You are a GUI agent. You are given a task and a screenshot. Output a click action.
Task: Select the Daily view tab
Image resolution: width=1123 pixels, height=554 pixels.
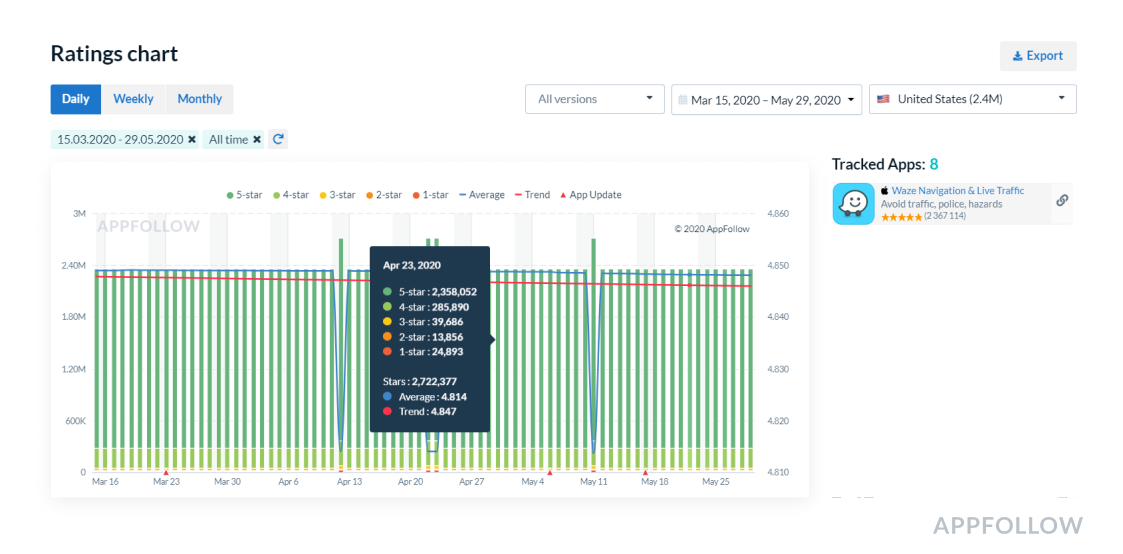pos(76,99)
